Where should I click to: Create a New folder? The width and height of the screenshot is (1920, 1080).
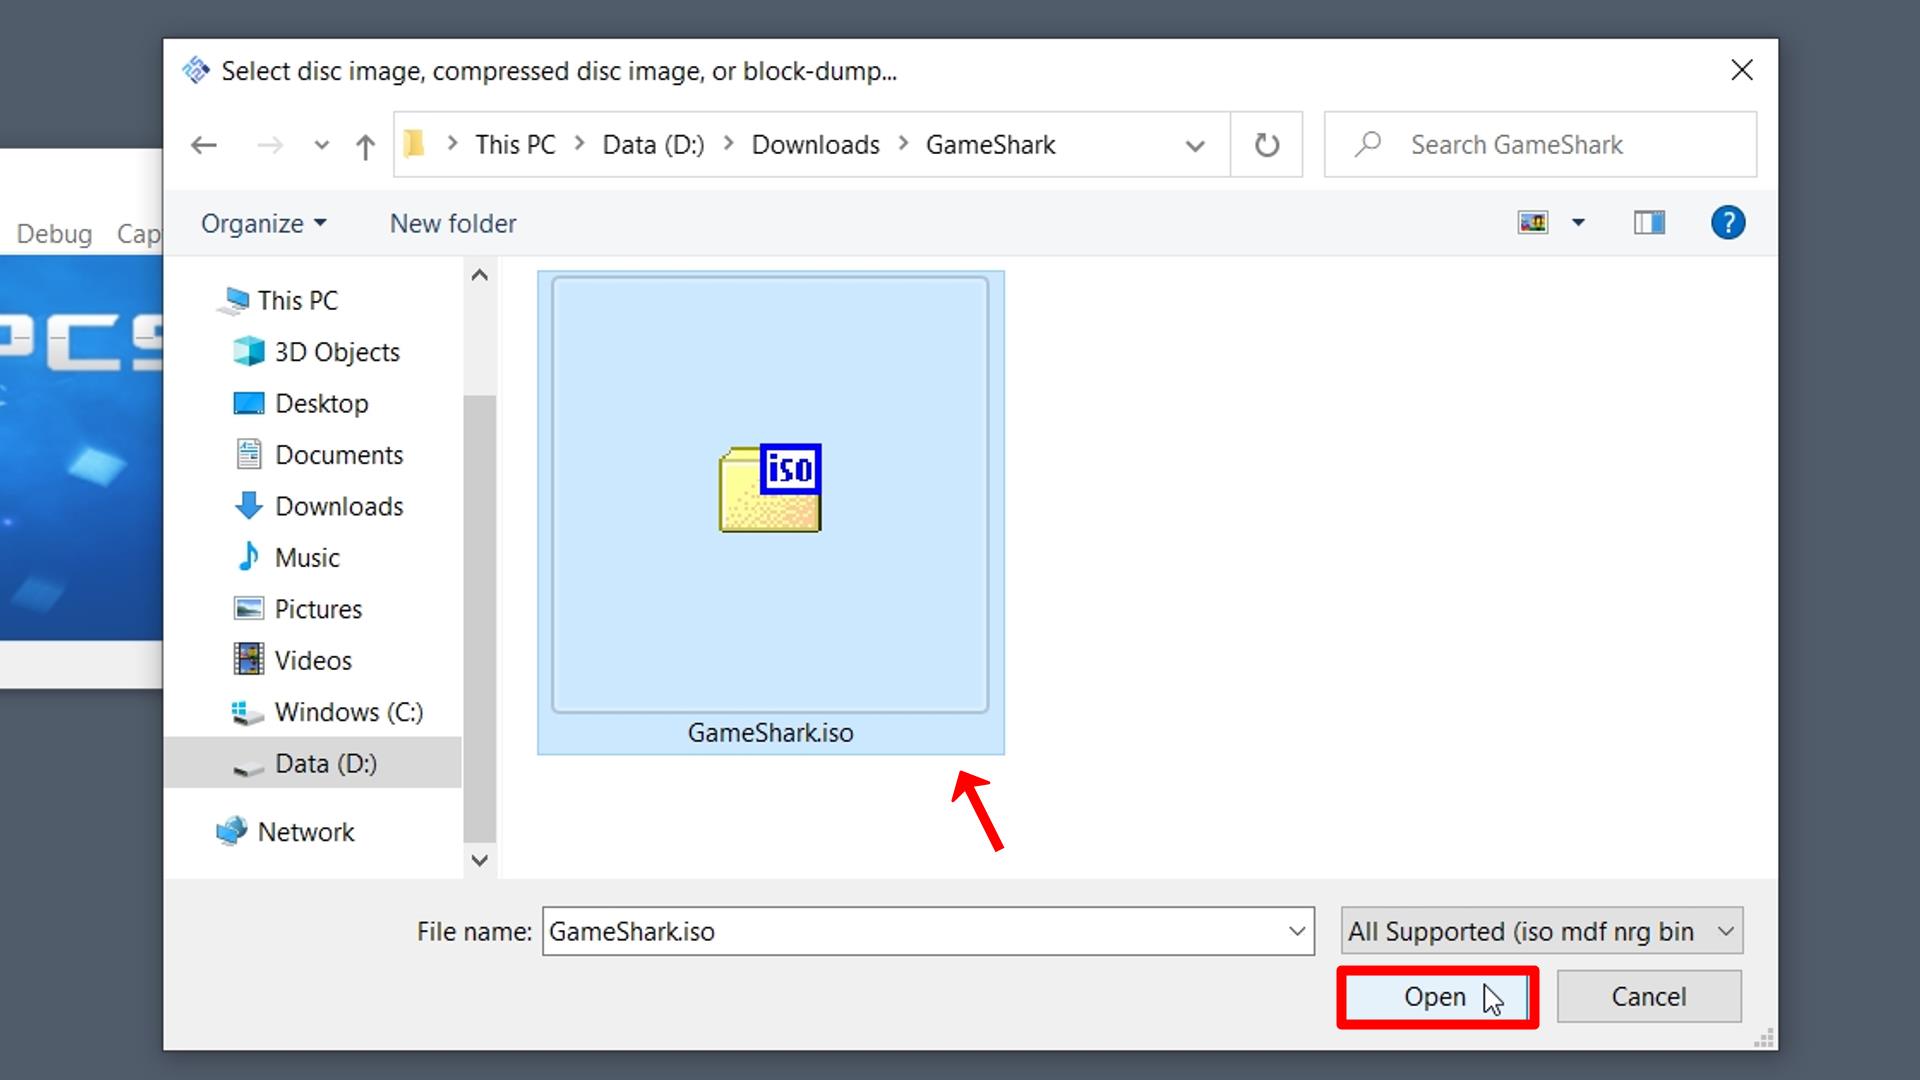click(x=453, y=223)
